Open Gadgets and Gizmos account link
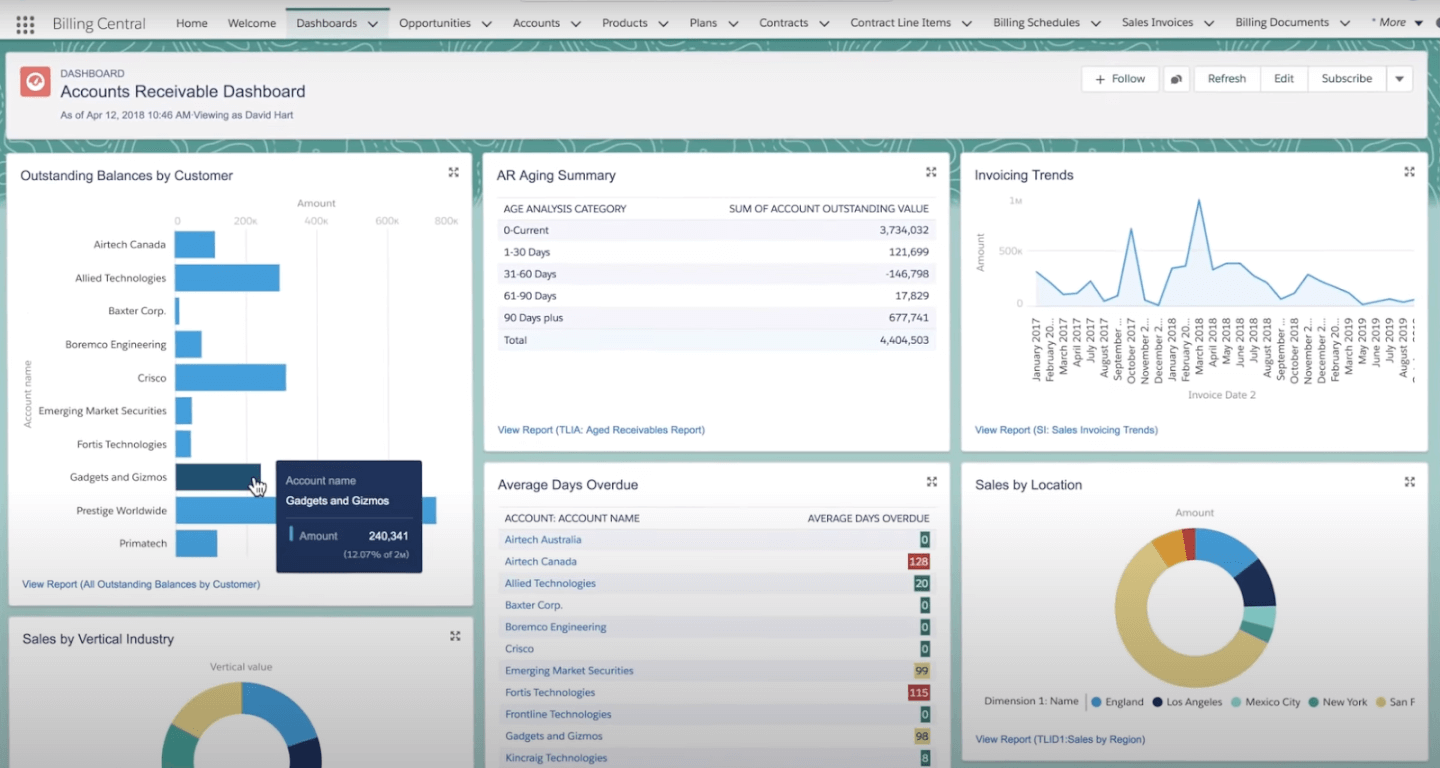 point(554,737)
